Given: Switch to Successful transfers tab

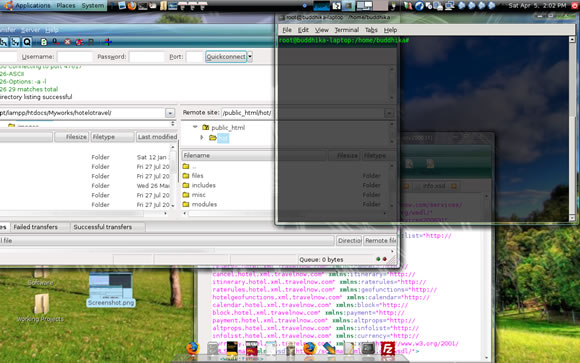Looking at the screenshot, I should click(102, 227).
